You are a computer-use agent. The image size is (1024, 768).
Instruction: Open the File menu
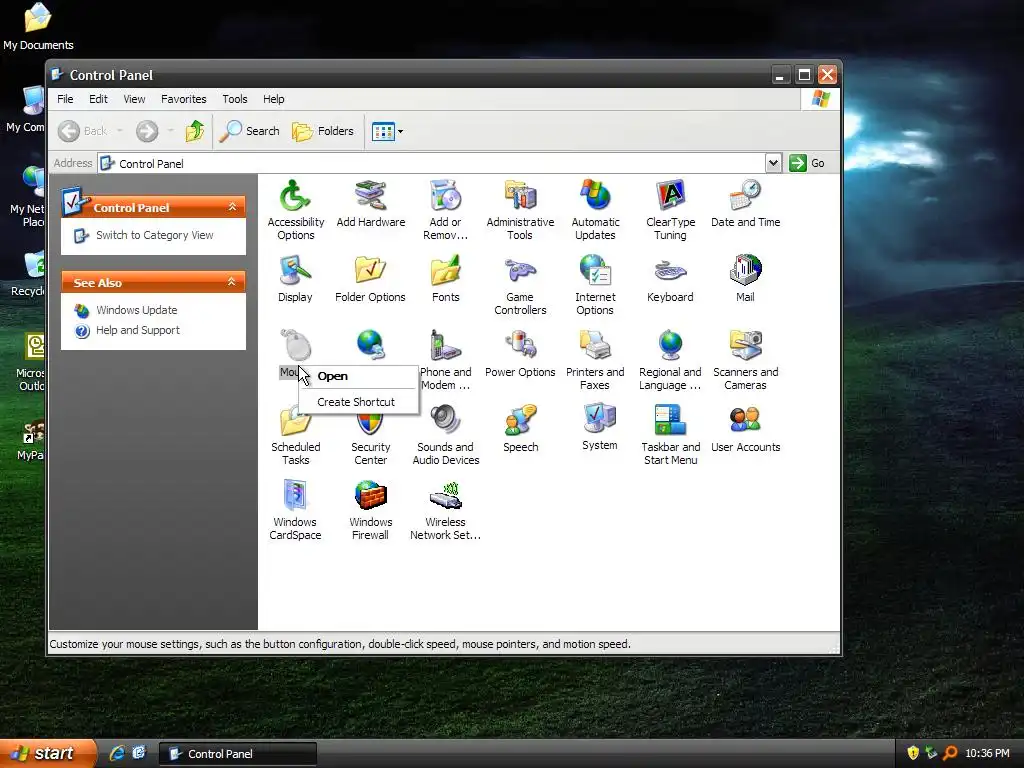[x=65, y=99]
